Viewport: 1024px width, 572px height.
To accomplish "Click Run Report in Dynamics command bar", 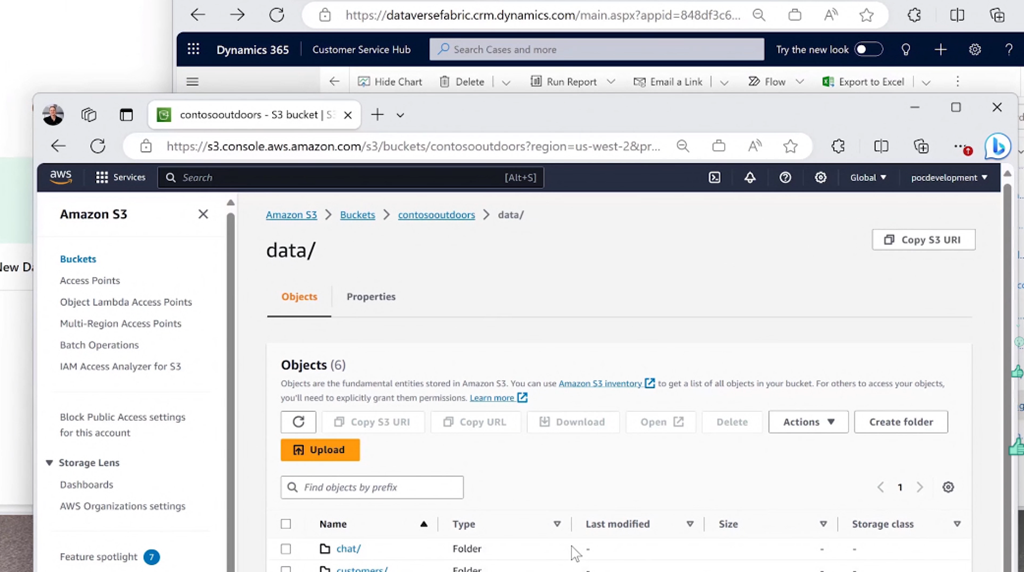I will tap(564, 82).
